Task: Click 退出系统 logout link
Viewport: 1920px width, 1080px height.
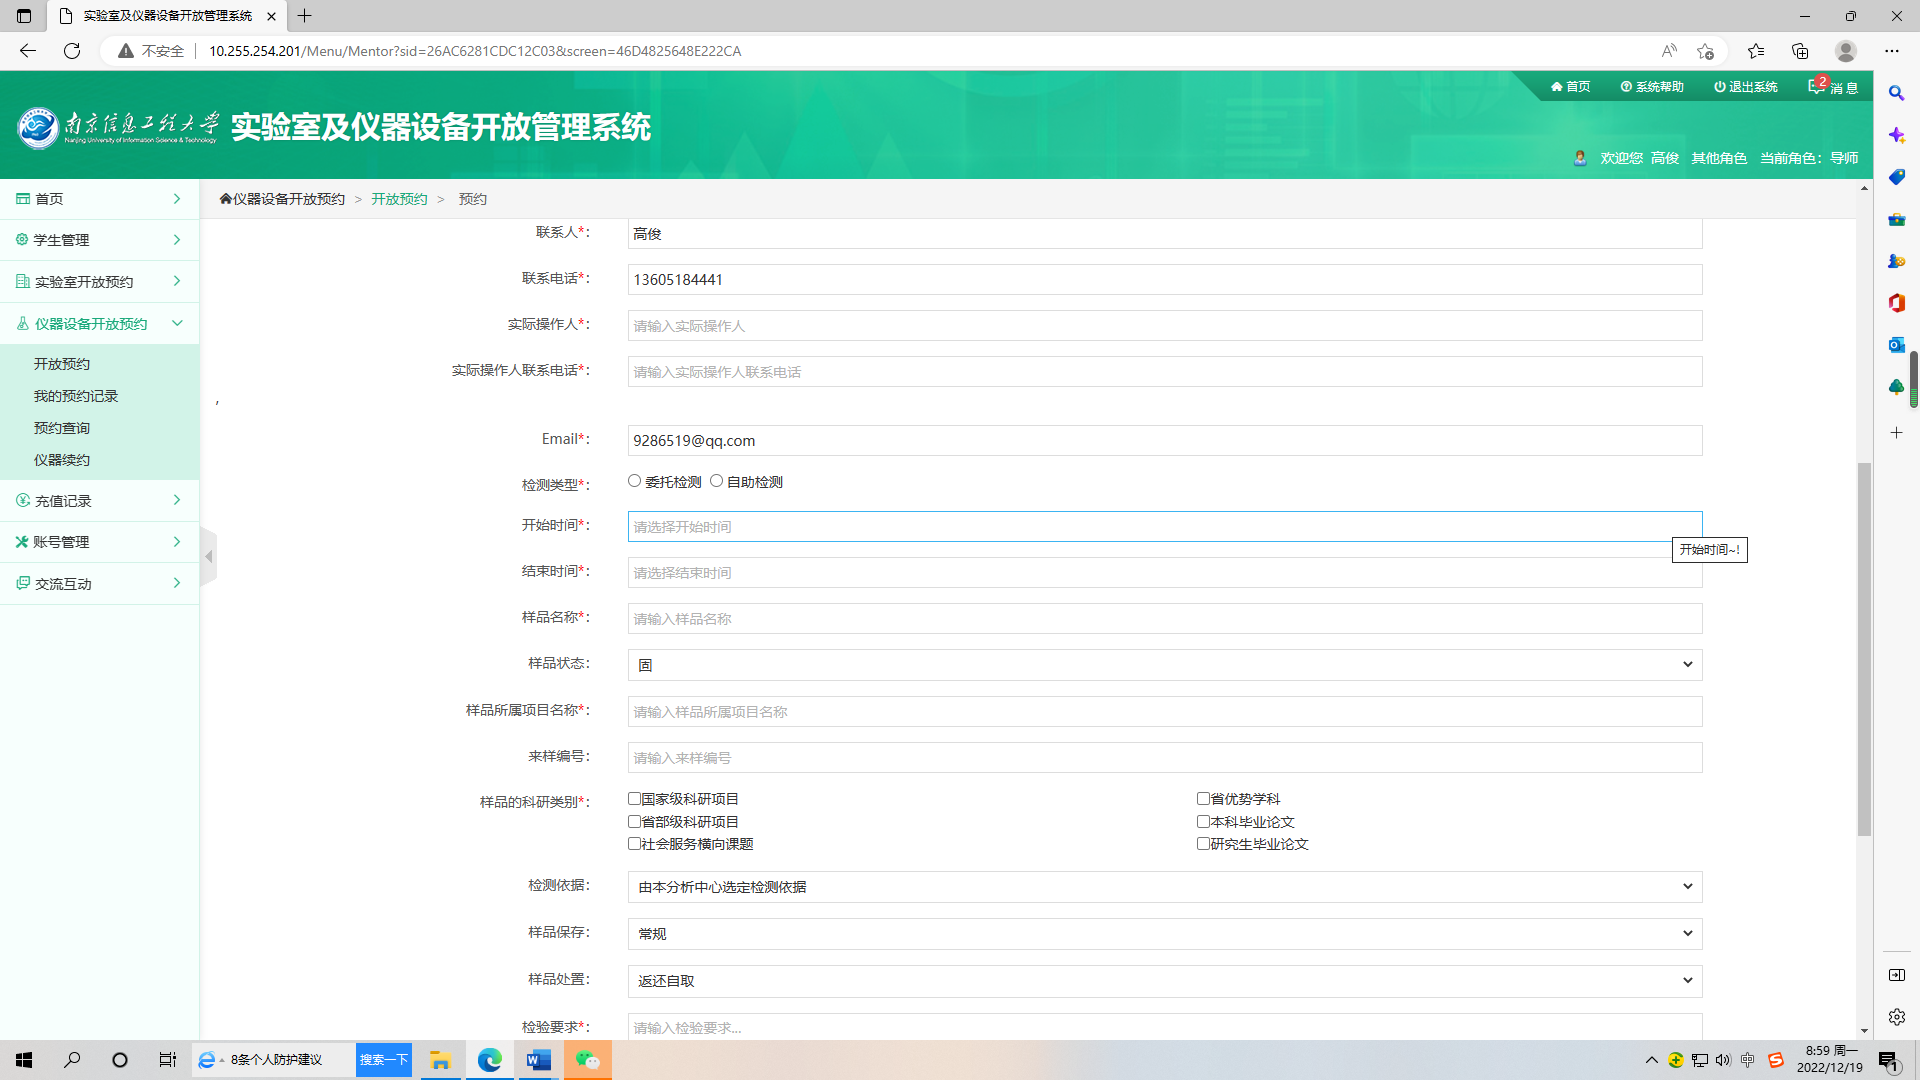Action: [x=1746, y=87]
